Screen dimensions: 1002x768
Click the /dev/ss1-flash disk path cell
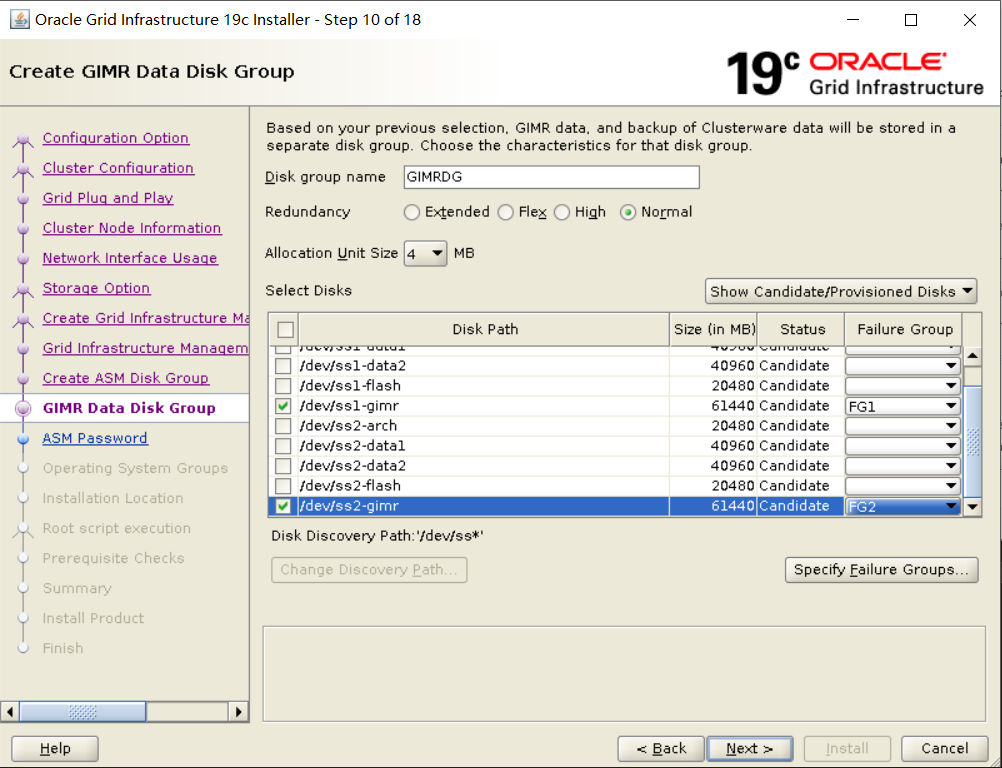pos(484,386)
